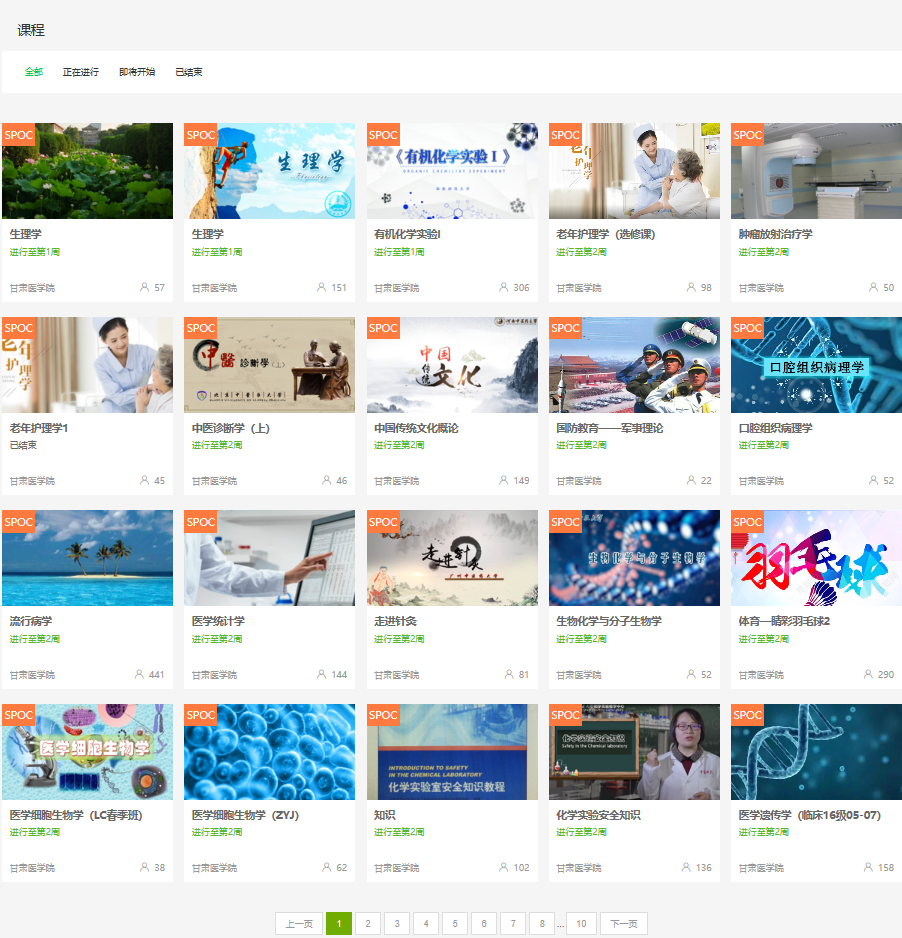Show 已结束 courses tab
Screen dimensions: 902x938
pyautogui.click(x=189, y=72)
